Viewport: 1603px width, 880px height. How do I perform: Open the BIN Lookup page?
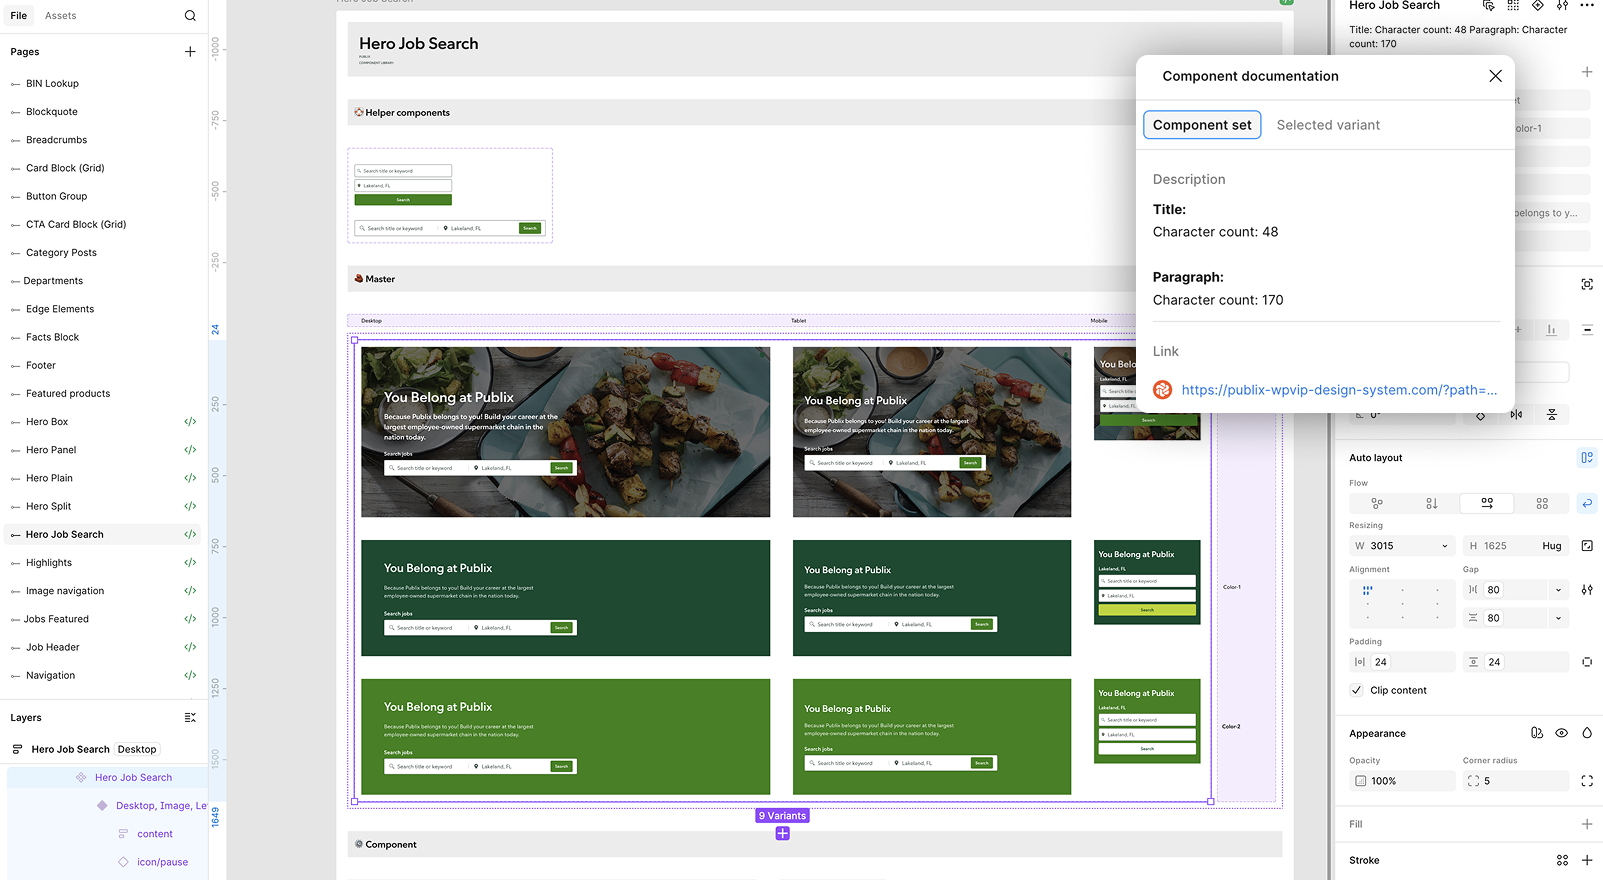[52, 84]
